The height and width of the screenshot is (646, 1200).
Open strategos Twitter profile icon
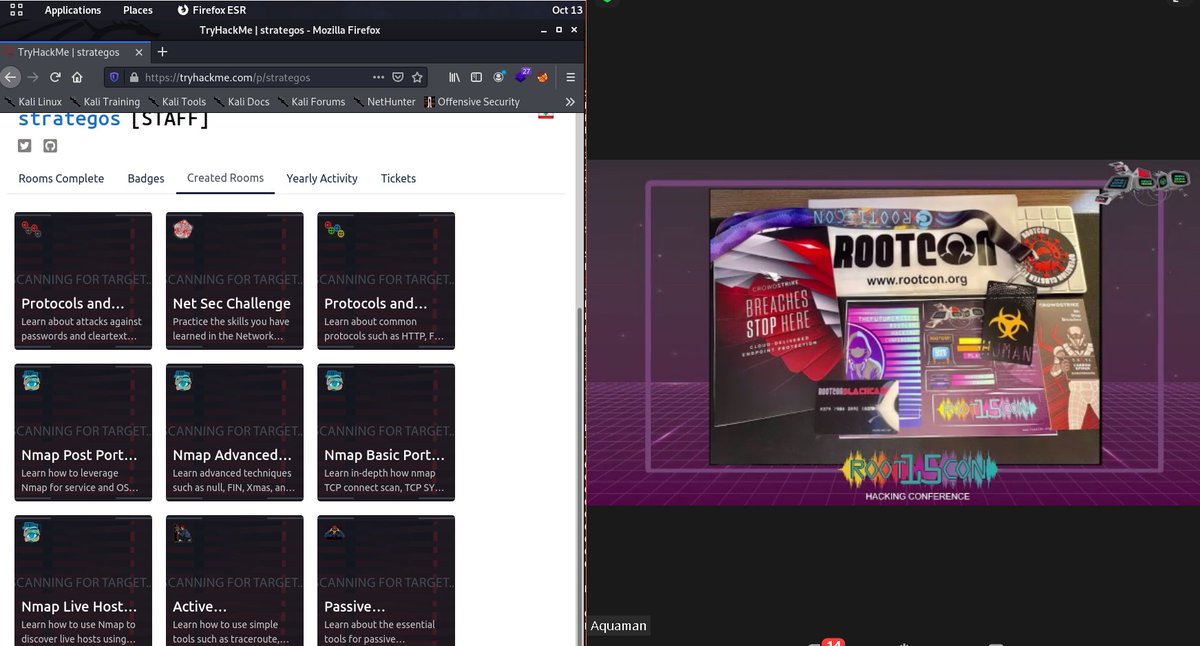coord(25,145)
